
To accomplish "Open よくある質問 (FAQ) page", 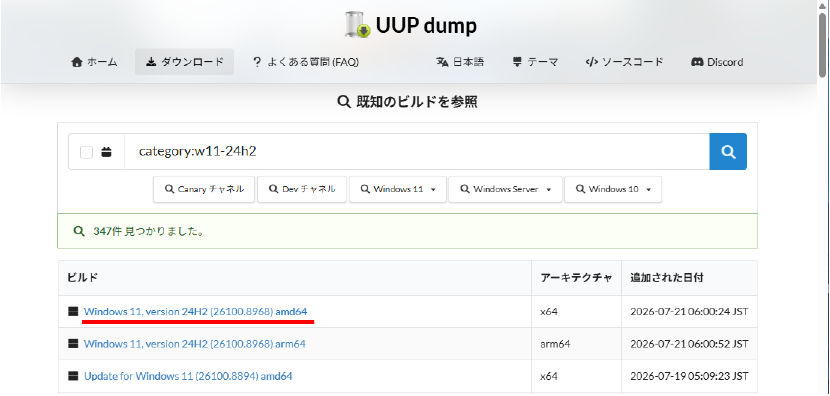I will point(306,62).
